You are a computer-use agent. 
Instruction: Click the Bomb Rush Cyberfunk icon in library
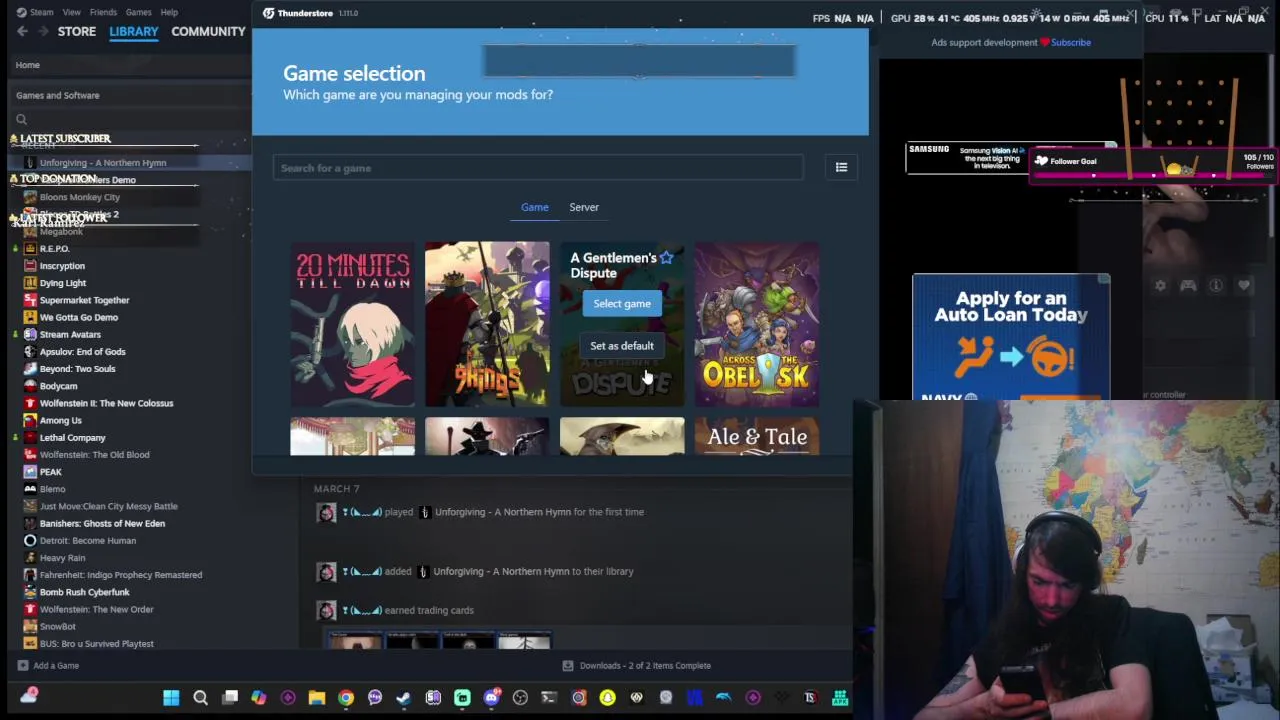click(30, 592)
